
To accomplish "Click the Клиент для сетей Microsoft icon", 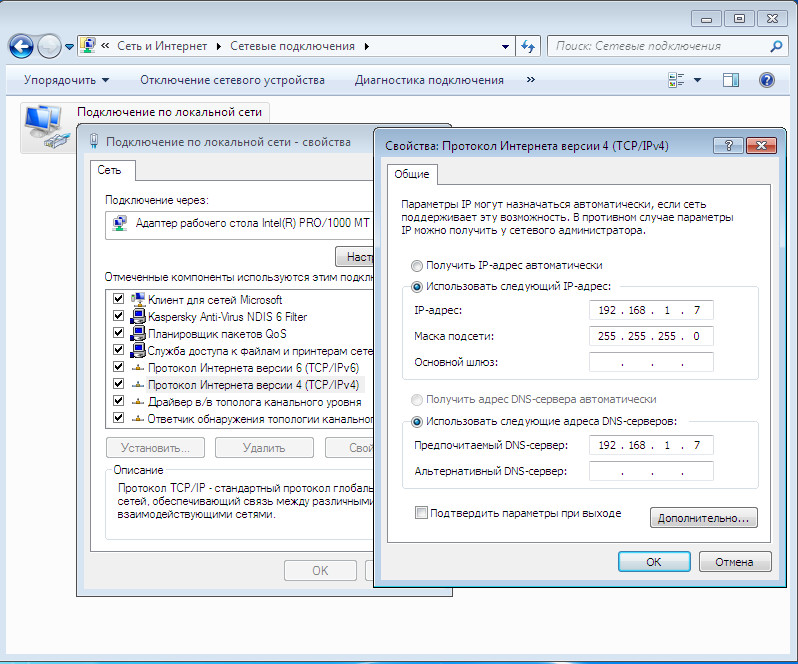I will point(138,299).
